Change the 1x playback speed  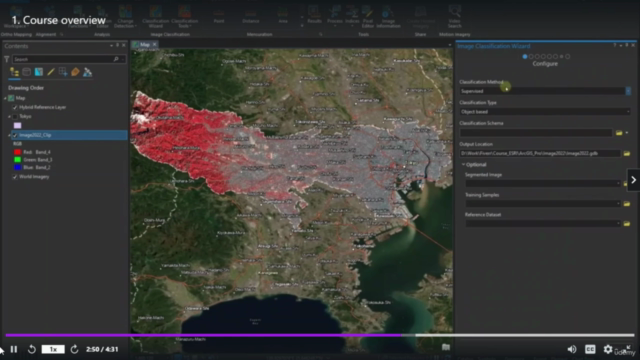click(x=53, y=349)
